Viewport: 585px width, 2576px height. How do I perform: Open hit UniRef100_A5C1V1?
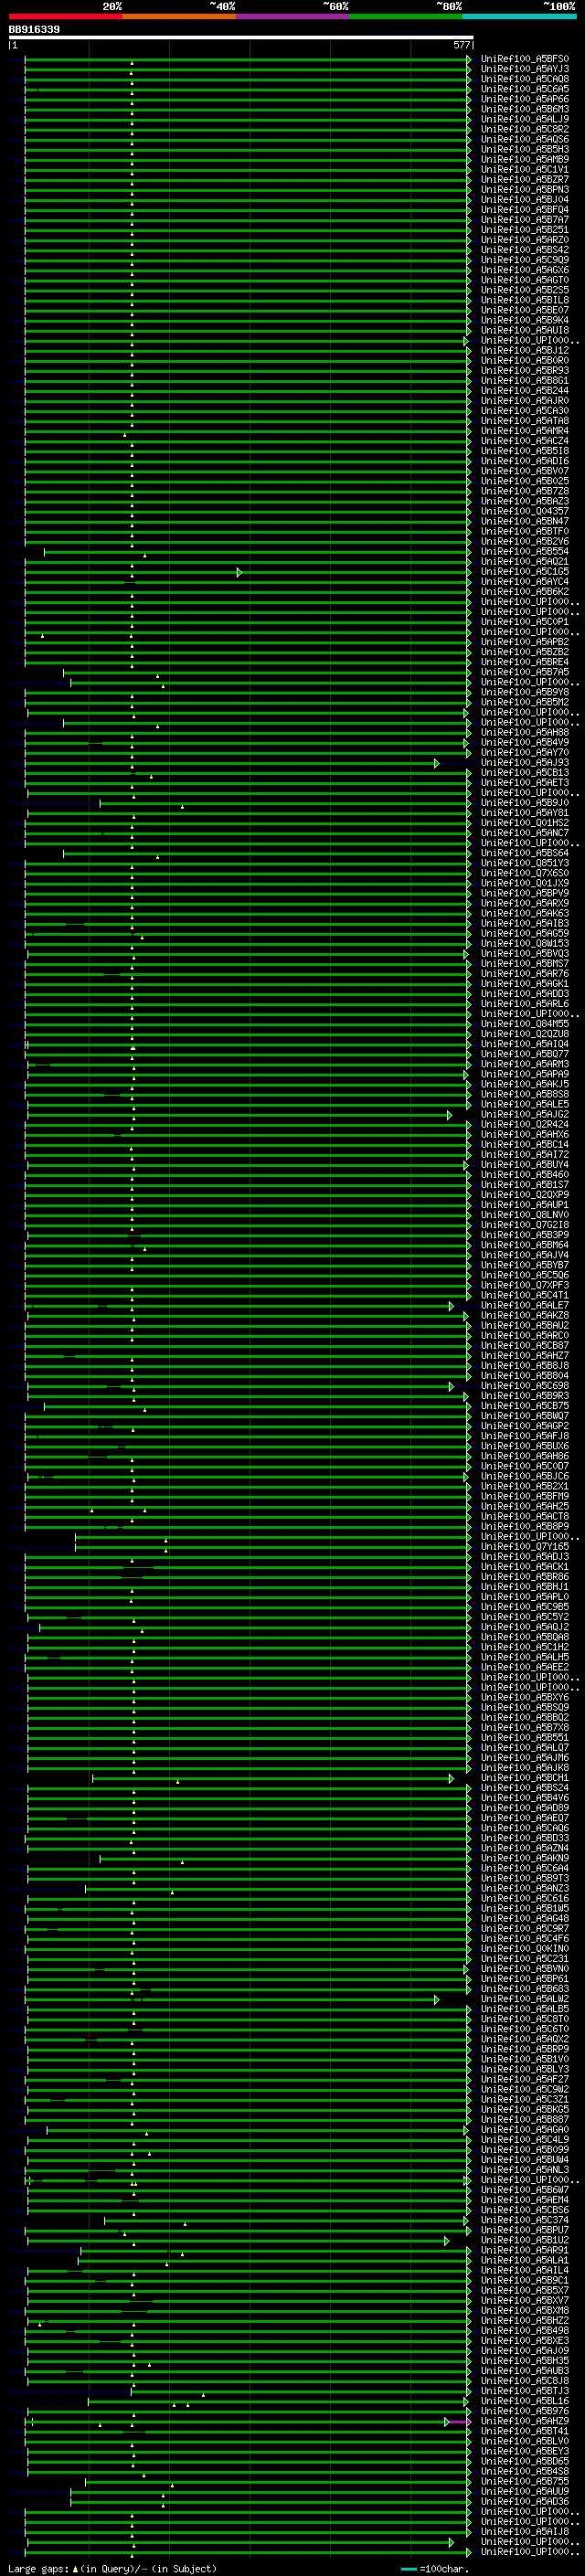click(x=525, y=169)
